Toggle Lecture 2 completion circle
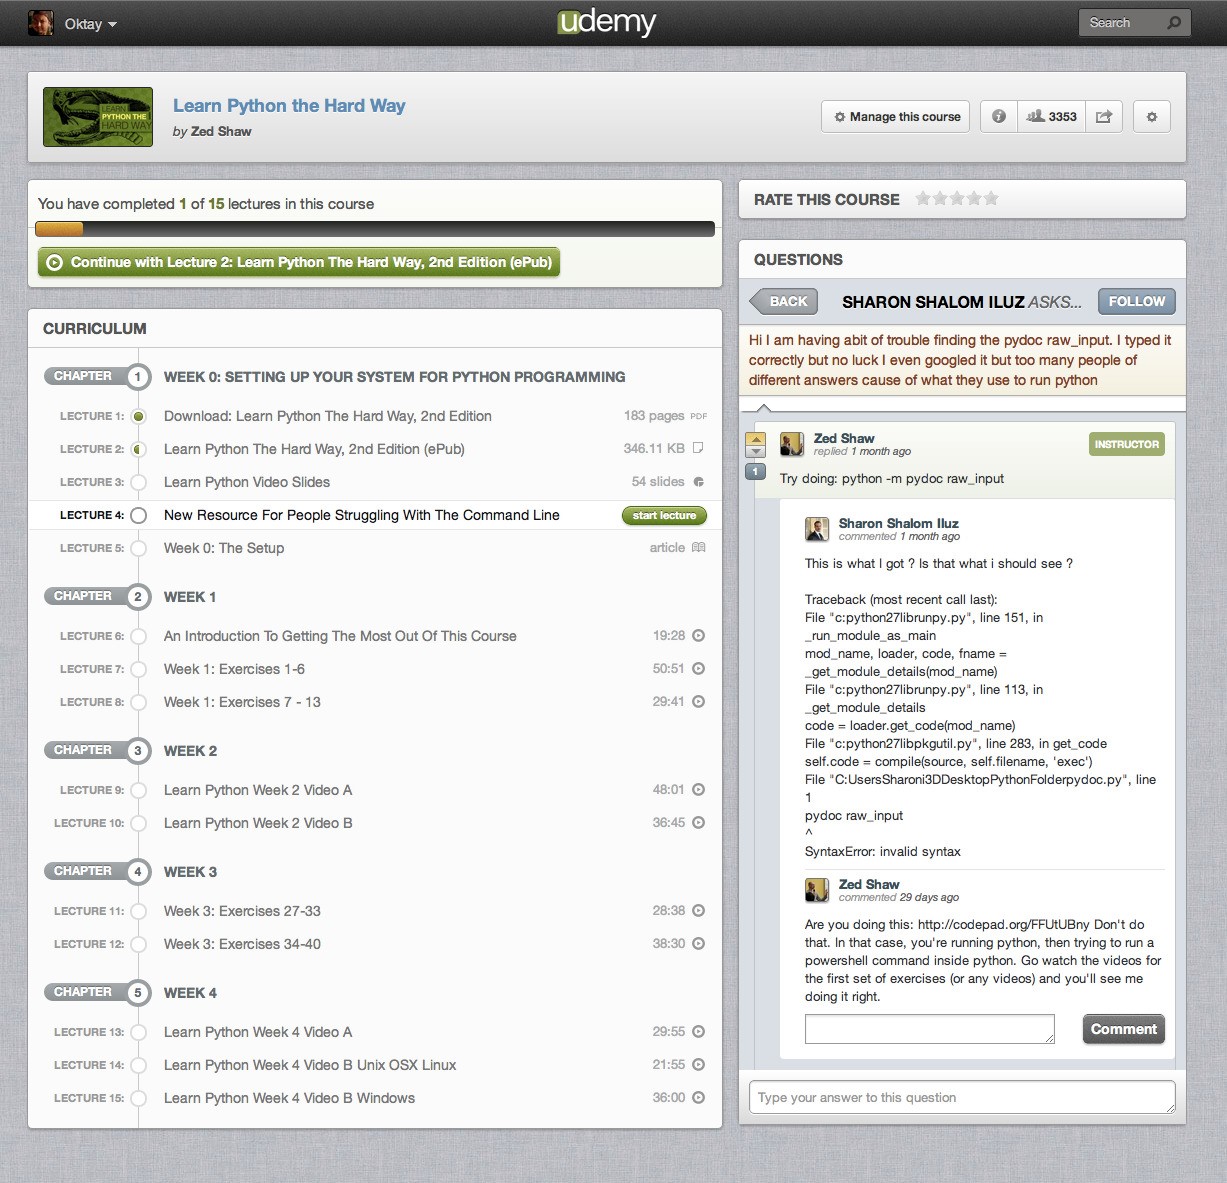Screen dimensions: 1227x1183 [x=139, y=449]
